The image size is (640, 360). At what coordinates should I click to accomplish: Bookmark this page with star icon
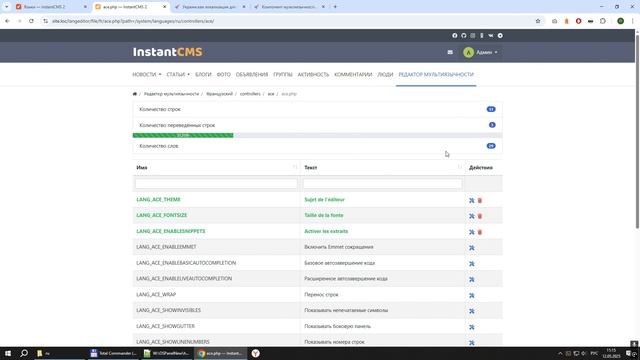538,21
